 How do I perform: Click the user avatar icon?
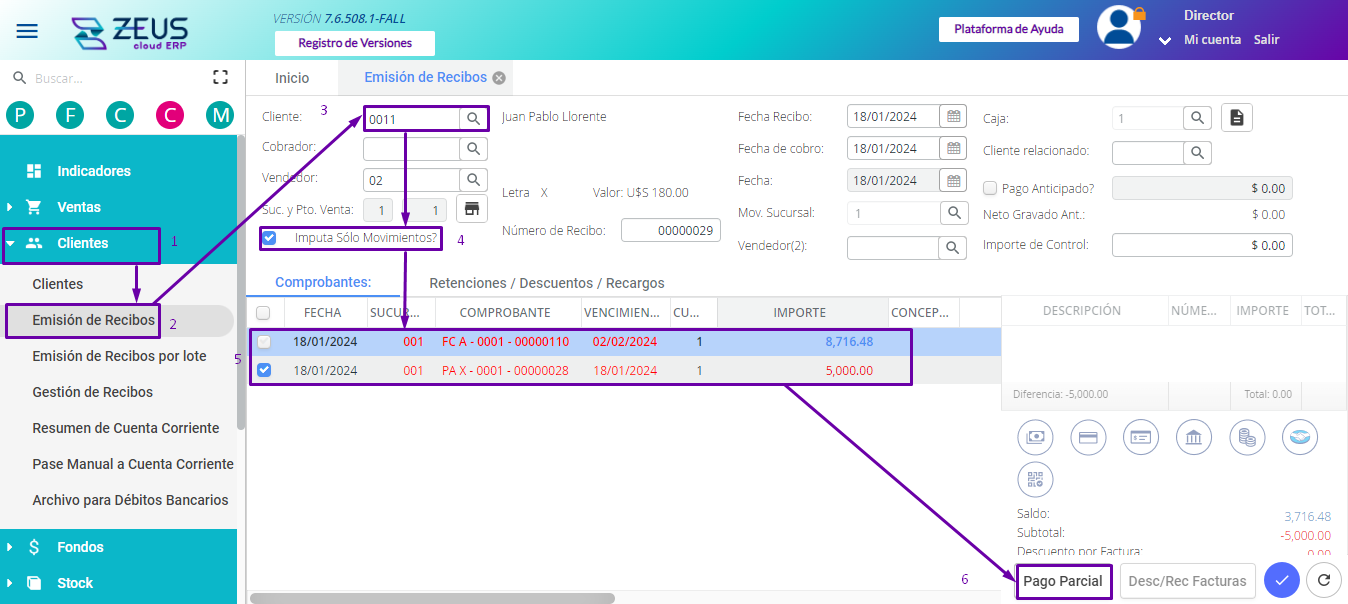(x=1119, y=27)
